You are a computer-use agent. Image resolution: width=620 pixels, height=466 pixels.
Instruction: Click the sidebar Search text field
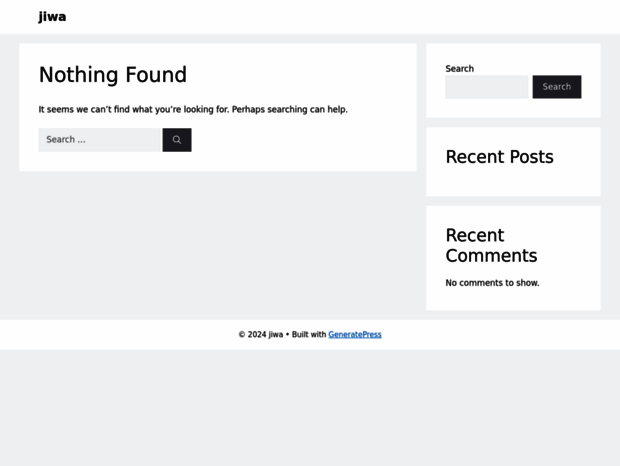point(486,87)
